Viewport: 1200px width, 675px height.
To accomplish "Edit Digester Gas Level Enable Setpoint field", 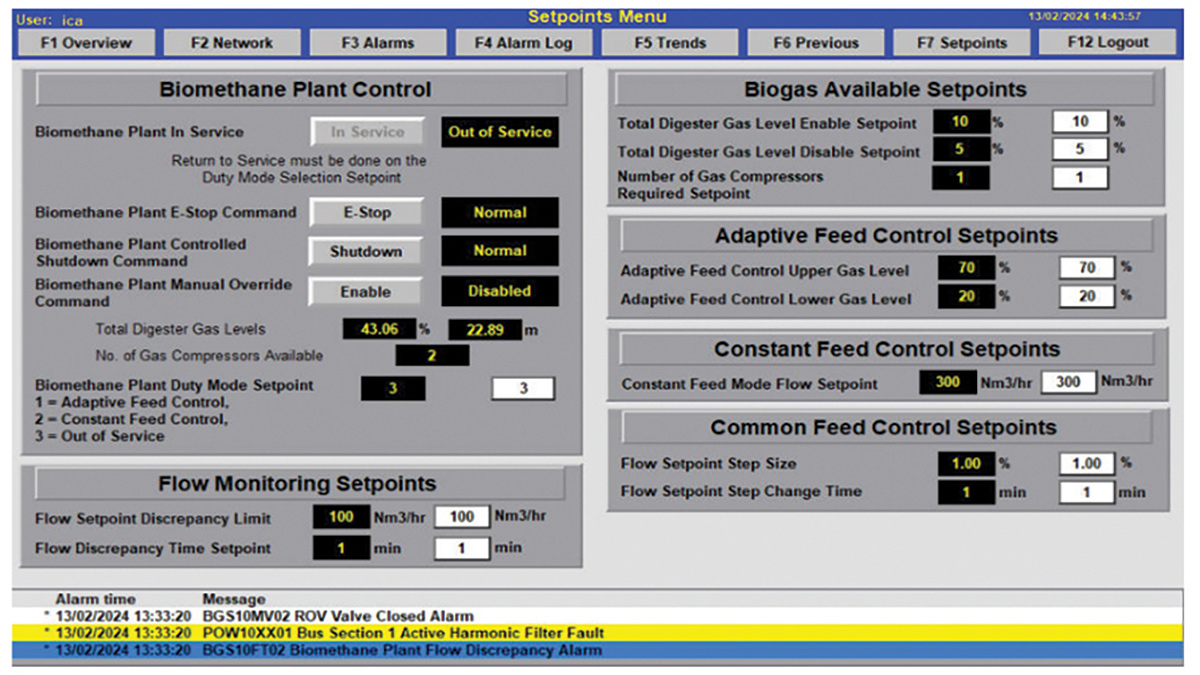I will (1080, 122).
